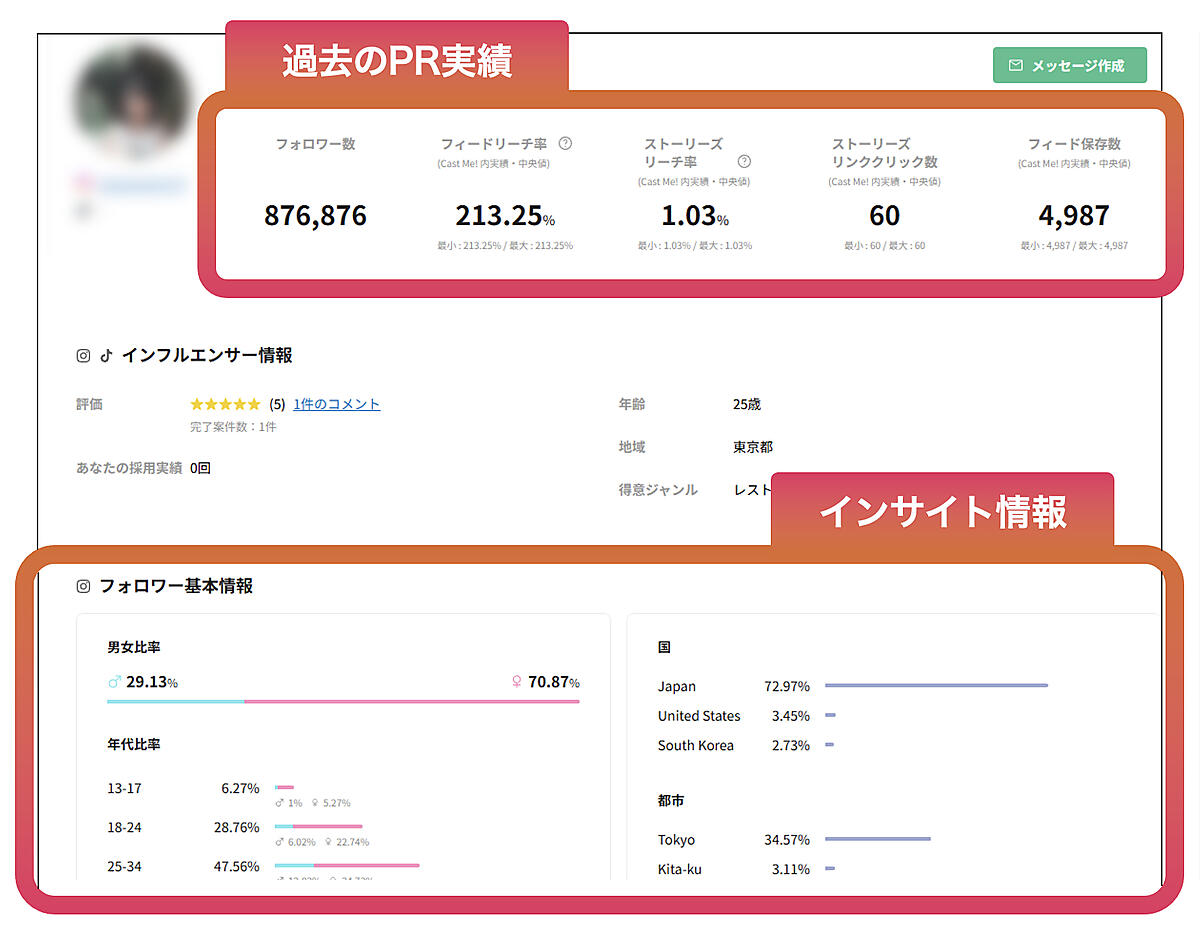Click Instagram icon beside フォロワー基本情報 heading
This screenshot has width=1200, height=934.
pyautogui.click(x=84, y=586)
